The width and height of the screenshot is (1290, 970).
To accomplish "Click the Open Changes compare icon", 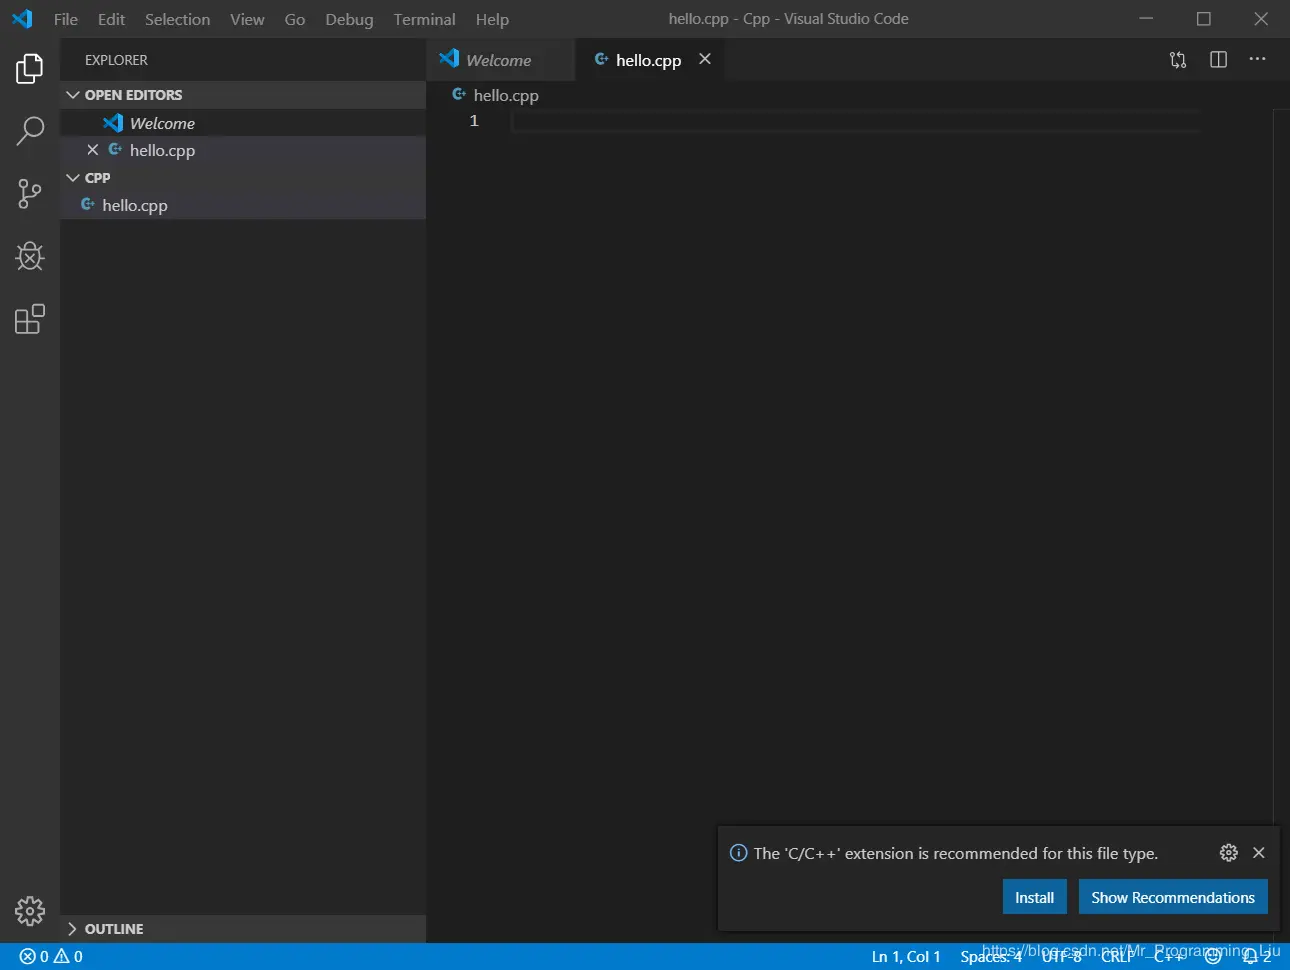I will (x=1178, y=60).
